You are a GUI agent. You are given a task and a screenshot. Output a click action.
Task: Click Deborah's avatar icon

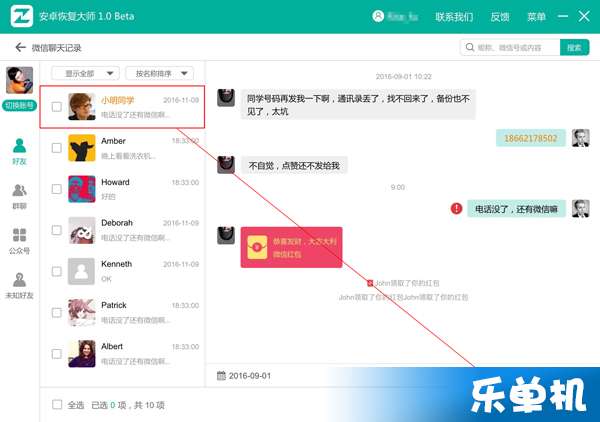tap(82, 230)
